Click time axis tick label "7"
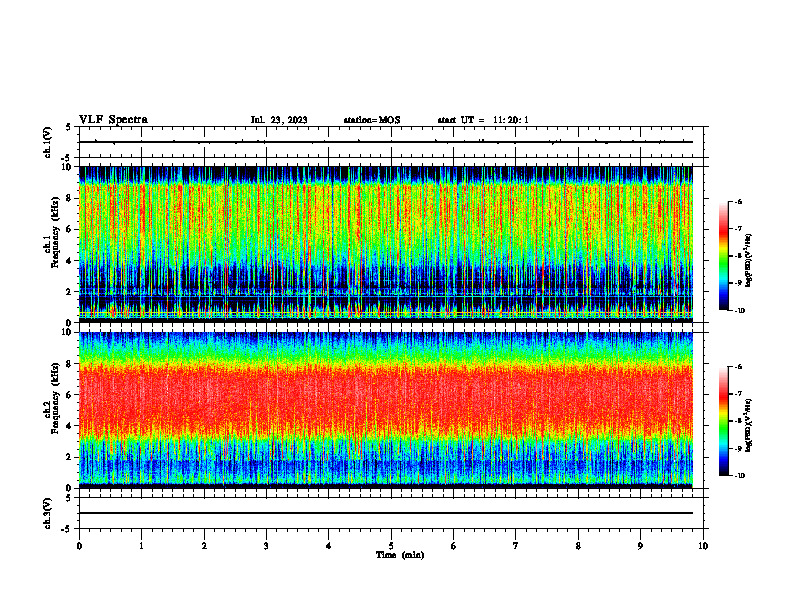The height and width of the screenshot is (612, 792). 516,546
